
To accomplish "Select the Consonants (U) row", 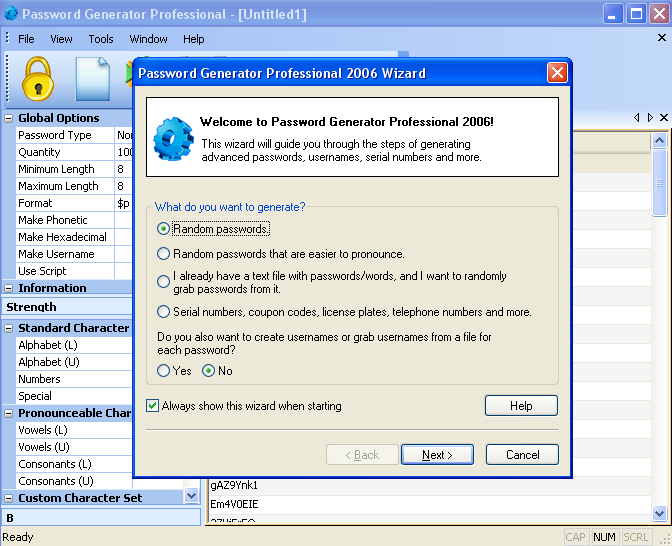I will coord(74,481).
